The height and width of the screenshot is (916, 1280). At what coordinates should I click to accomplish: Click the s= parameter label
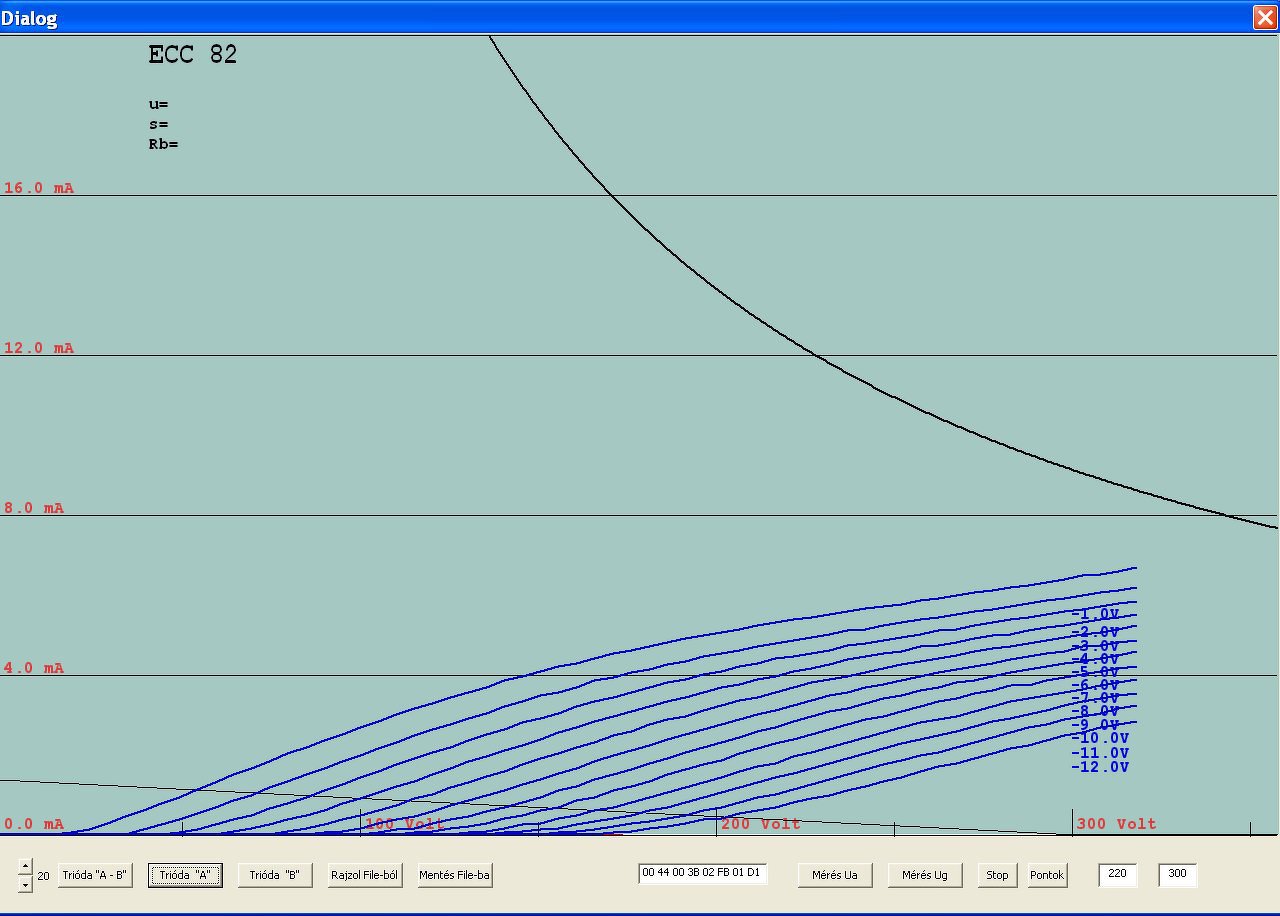[x=158, y=125]
